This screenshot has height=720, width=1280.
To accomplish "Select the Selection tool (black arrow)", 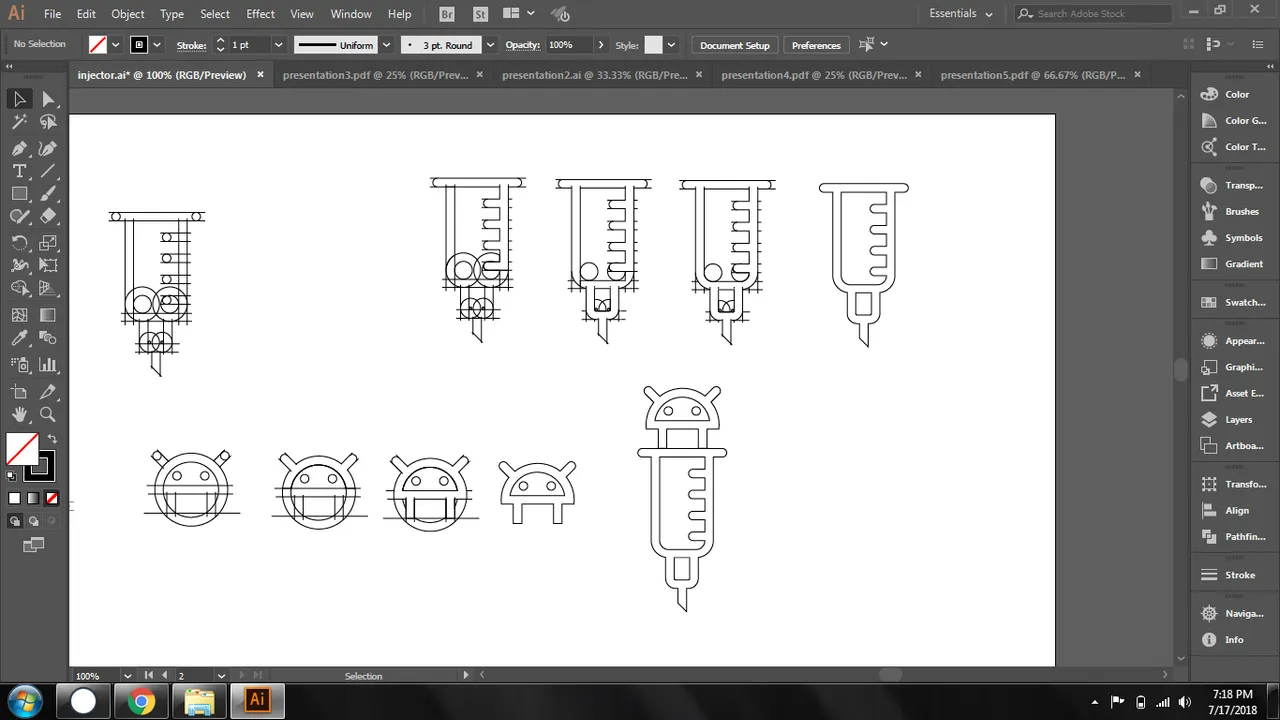I will click(x=19, y=98).
